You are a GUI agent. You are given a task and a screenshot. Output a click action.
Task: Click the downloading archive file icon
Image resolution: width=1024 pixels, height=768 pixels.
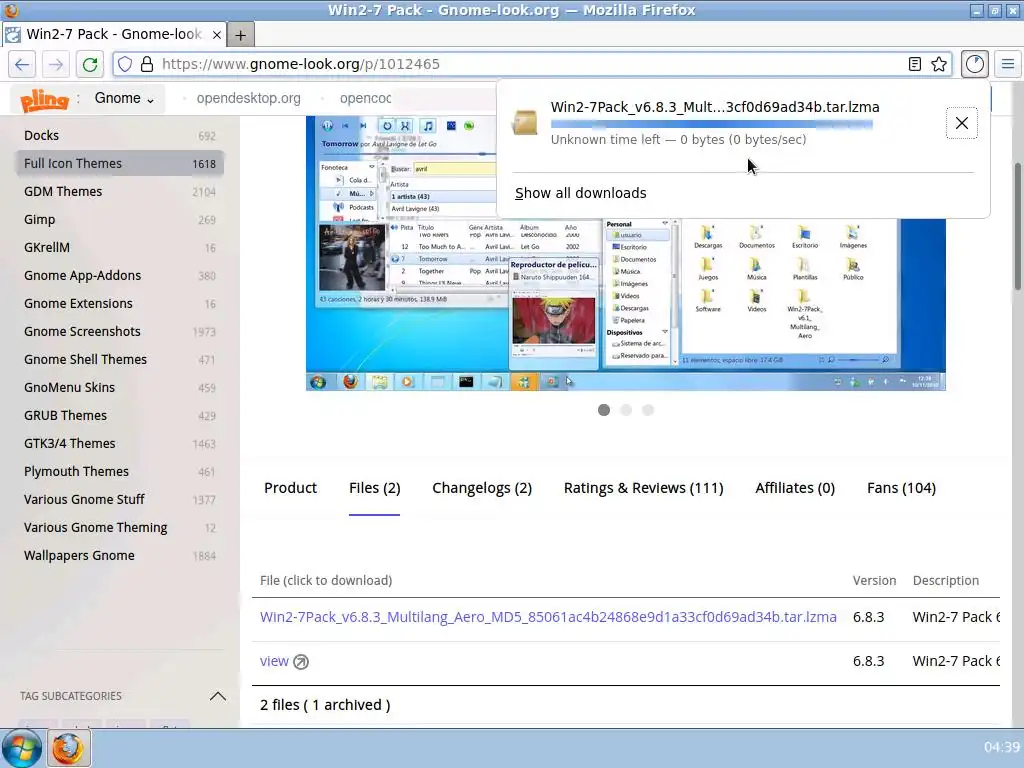[524, 122]
